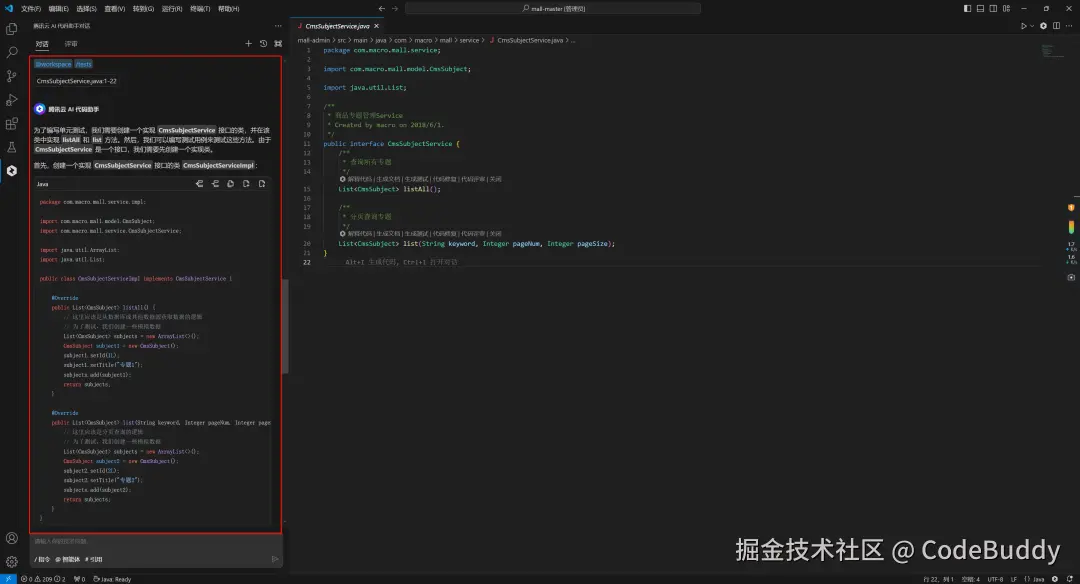Close the CmsSubjectService.java tab
1080x584 pixels.
tap(376, 26)
